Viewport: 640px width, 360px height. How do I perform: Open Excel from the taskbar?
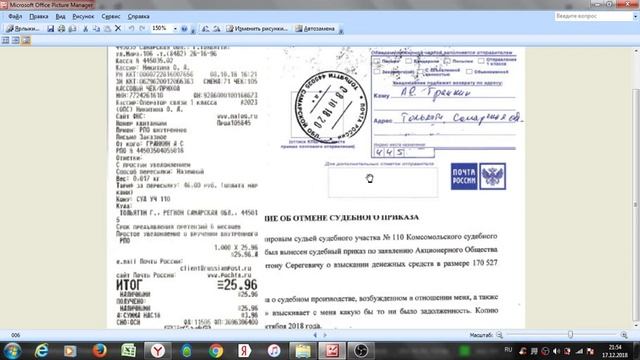tap(128, 351)
